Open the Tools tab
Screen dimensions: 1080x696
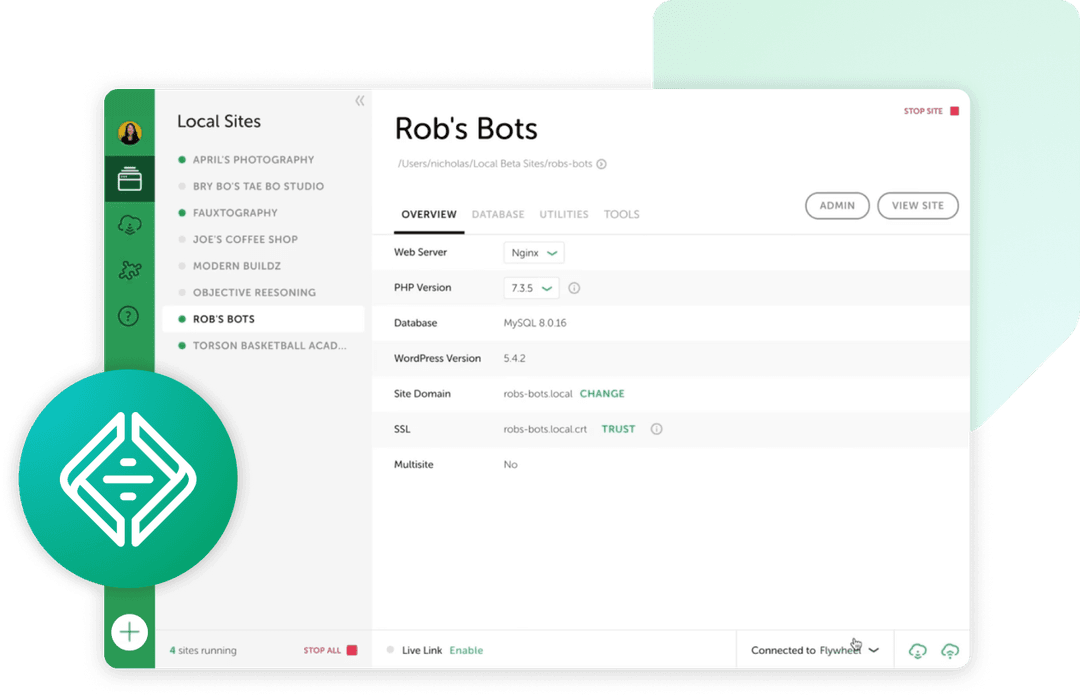[622, 214]
